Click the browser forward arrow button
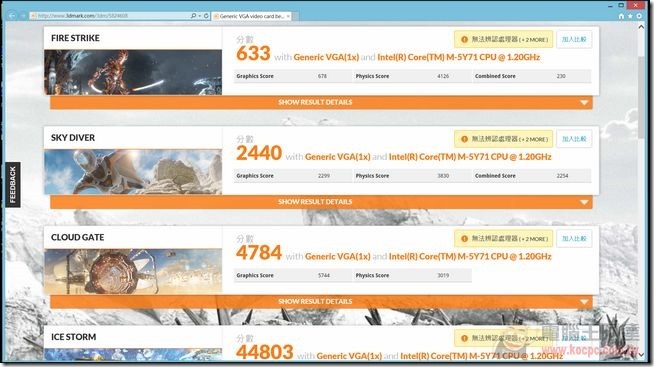 23,16
